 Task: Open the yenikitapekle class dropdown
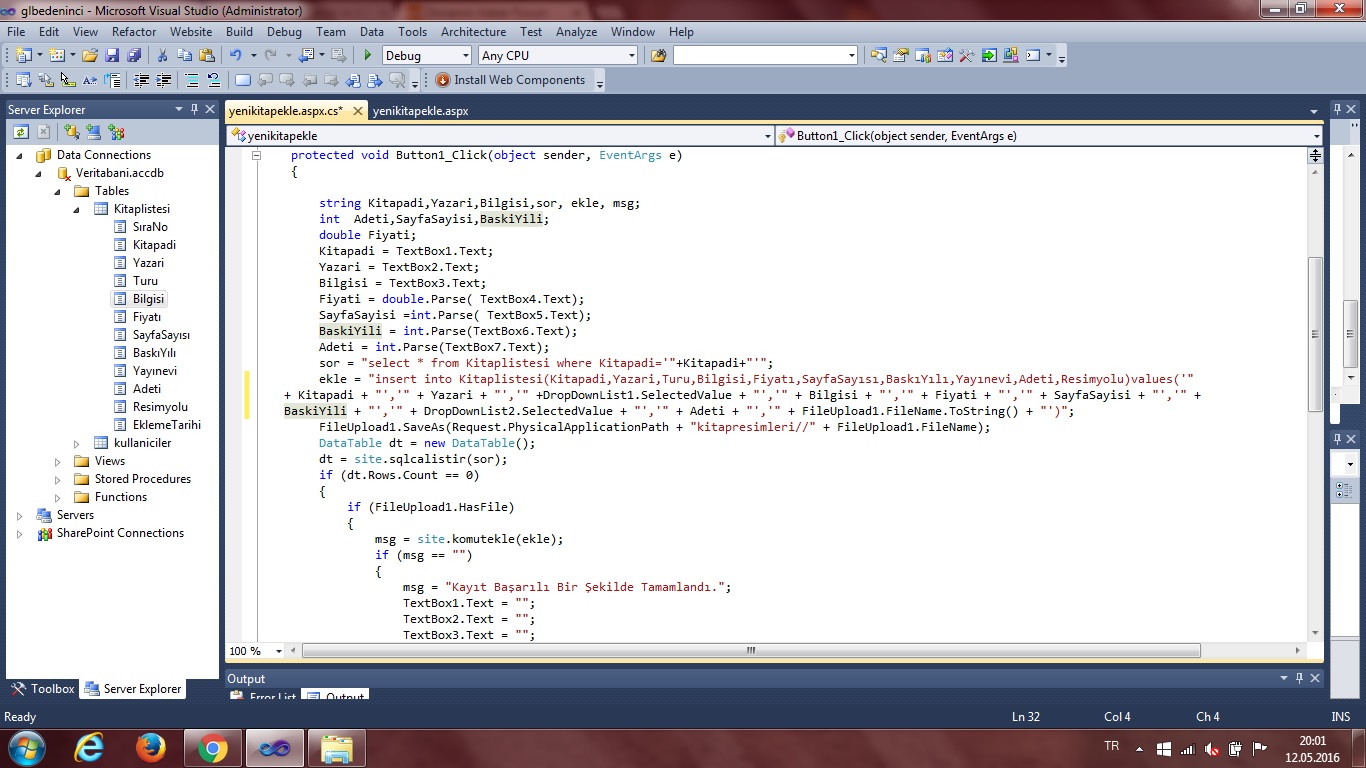(767, 135)
